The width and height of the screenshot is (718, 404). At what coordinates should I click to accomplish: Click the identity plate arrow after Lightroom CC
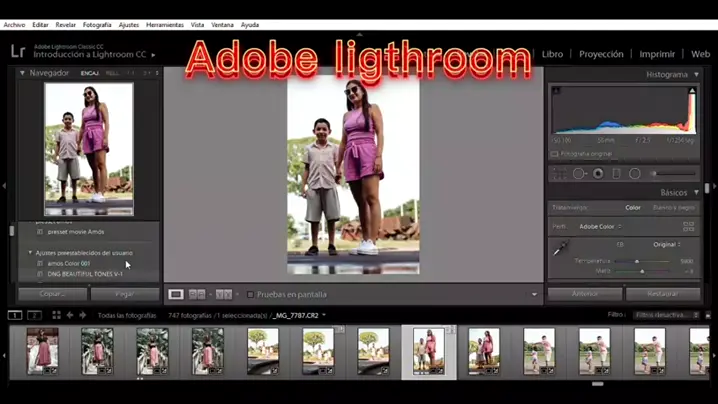click(153, 55)
